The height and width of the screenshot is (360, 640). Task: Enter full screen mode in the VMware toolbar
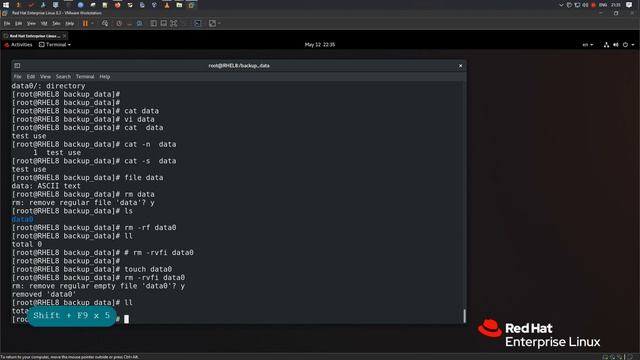click(174, 24)
